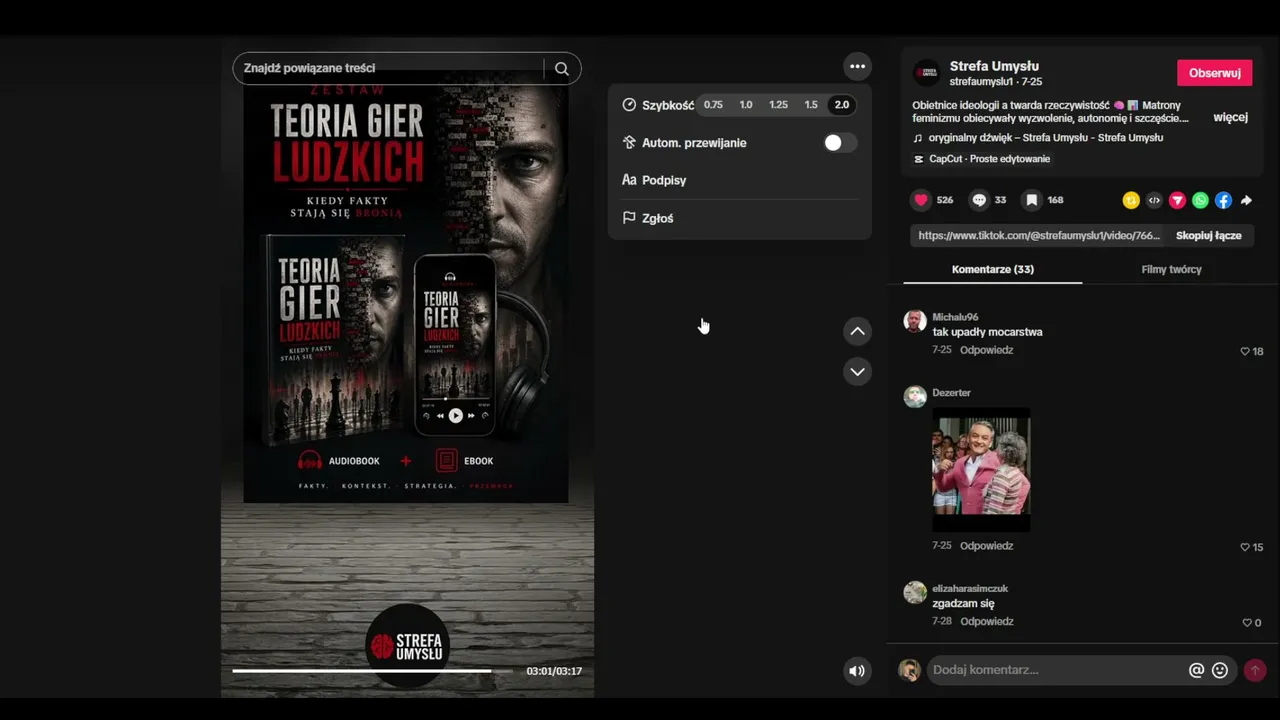
Task: Click username Michalu96
Action: tap(955, 317)
